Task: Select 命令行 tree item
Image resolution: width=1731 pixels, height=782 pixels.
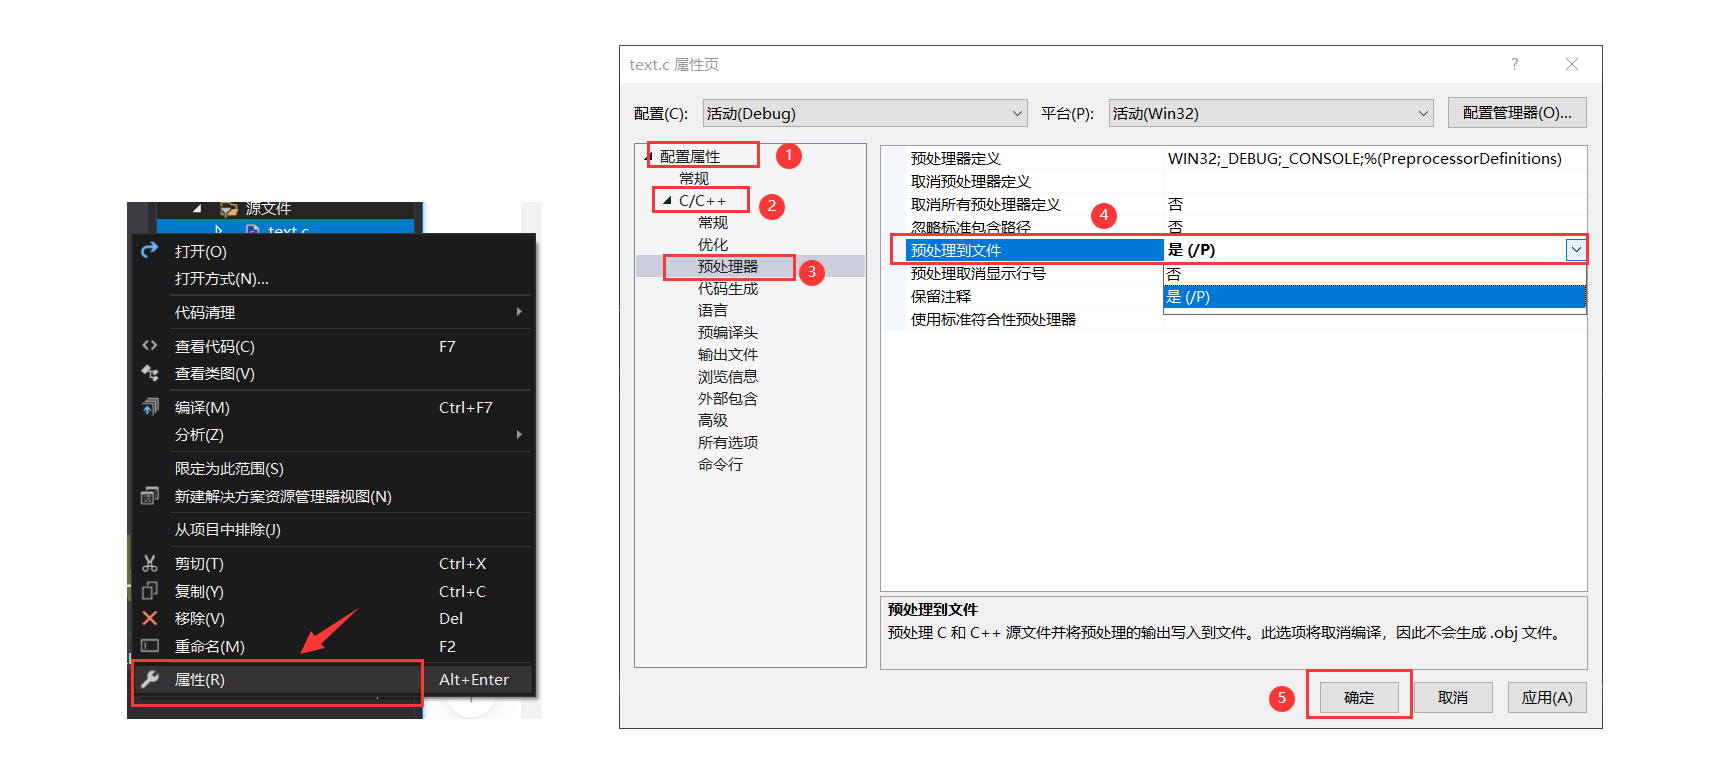Action: point(720,465)
